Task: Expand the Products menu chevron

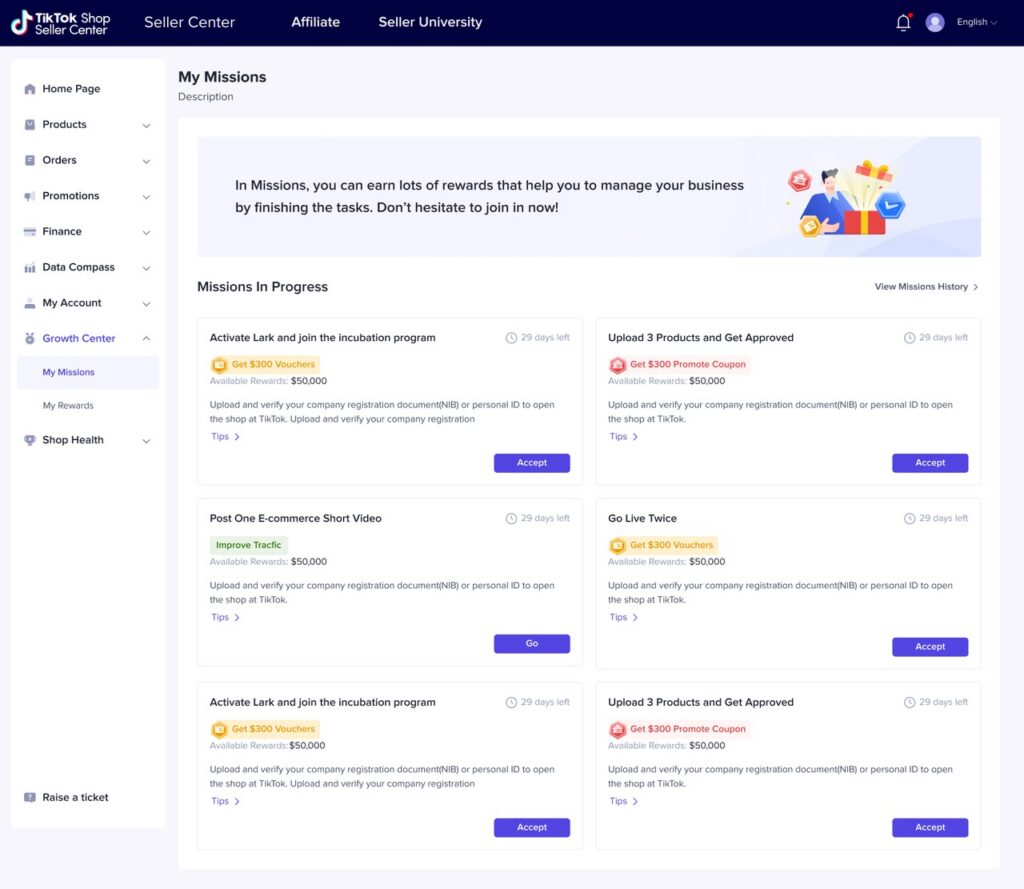Action: [146, 125]
